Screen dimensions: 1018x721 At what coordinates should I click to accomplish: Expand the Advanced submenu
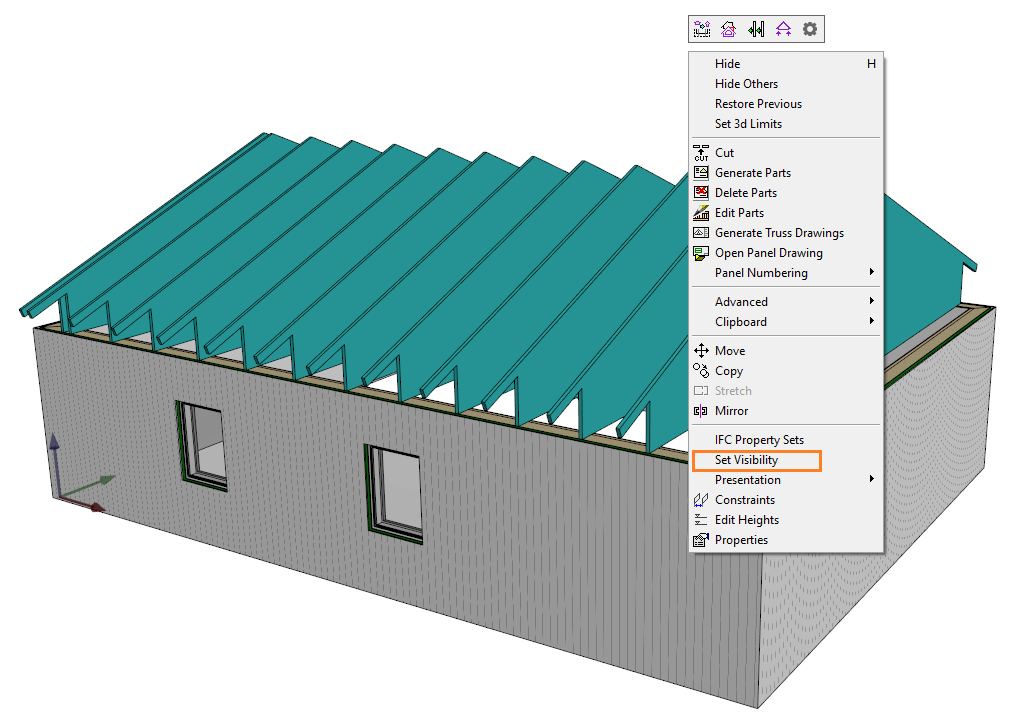(x=741, y=302)
